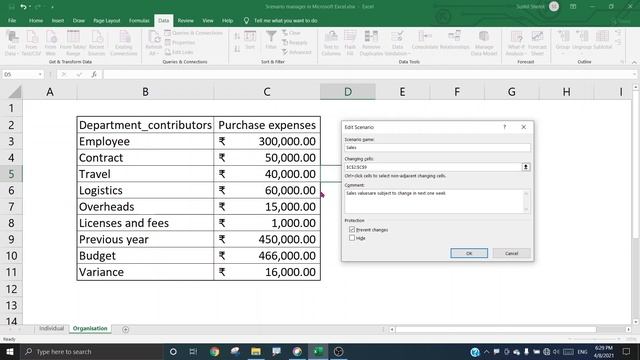Open Chrome from the taskbar

click(214, 351)
